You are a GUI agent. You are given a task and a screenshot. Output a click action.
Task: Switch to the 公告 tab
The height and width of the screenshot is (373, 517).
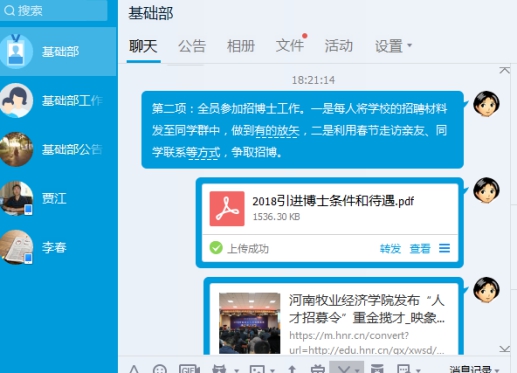192,46
